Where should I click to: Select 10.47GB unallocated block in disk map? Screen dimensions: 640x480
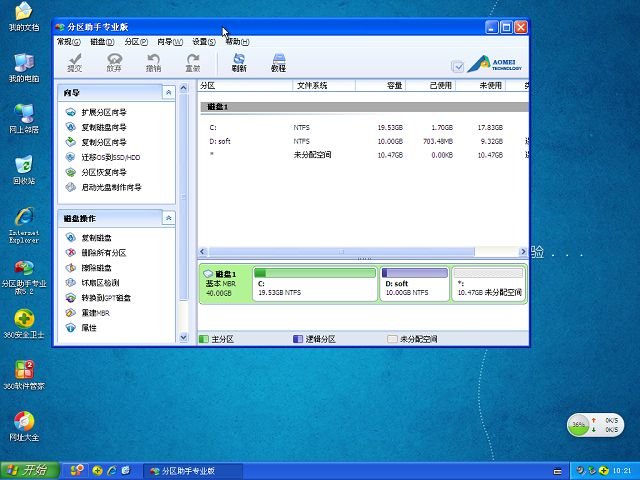point(489,284)
